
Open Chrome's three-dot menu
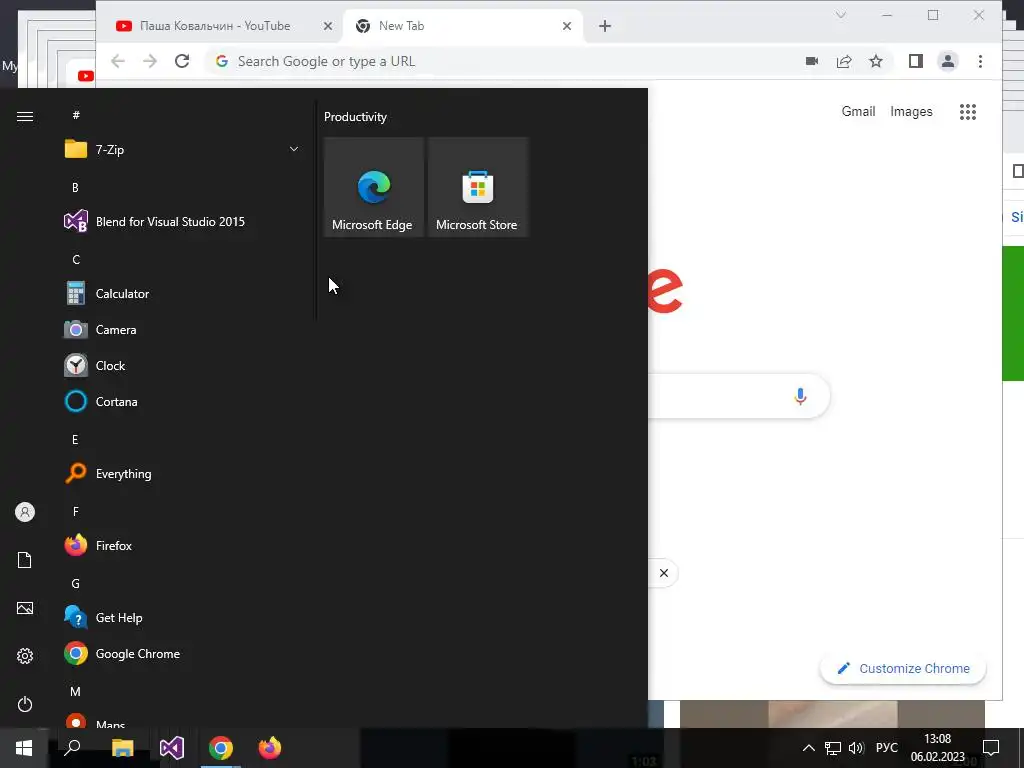[980, 61]
